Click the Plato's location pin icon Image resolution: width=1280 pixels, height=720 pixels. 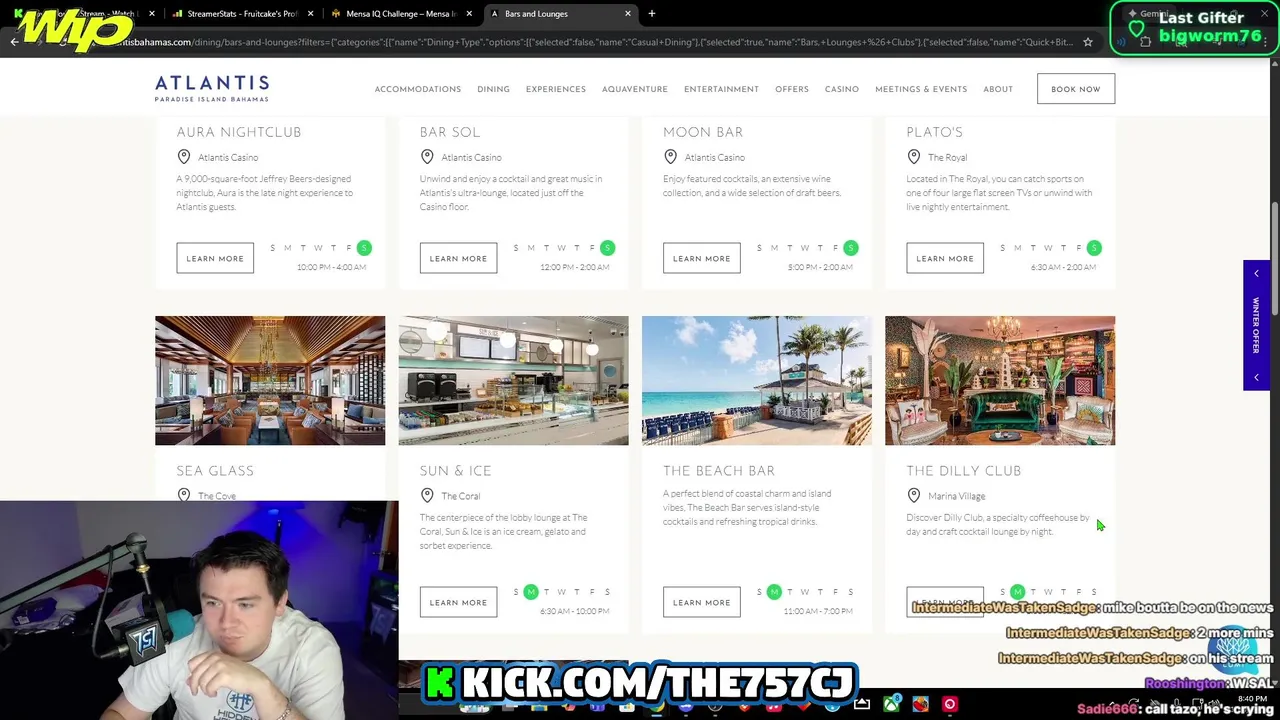(x=914, y=157)
